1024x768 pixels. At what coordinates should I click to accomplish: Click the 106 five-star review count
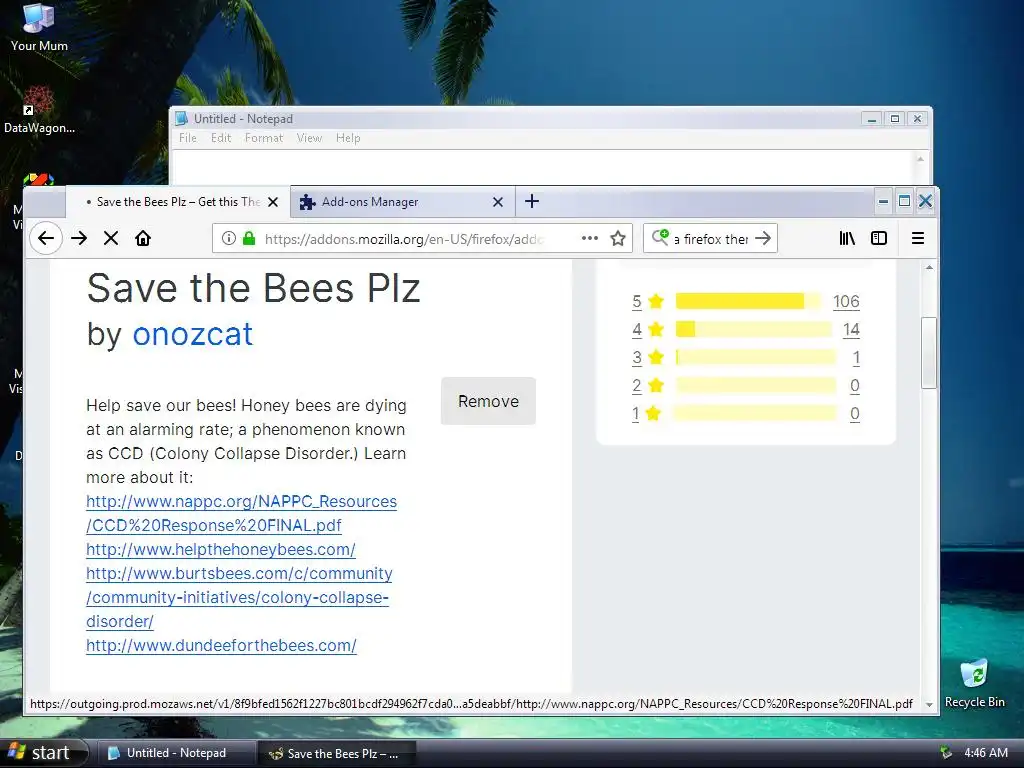[846, 301]
